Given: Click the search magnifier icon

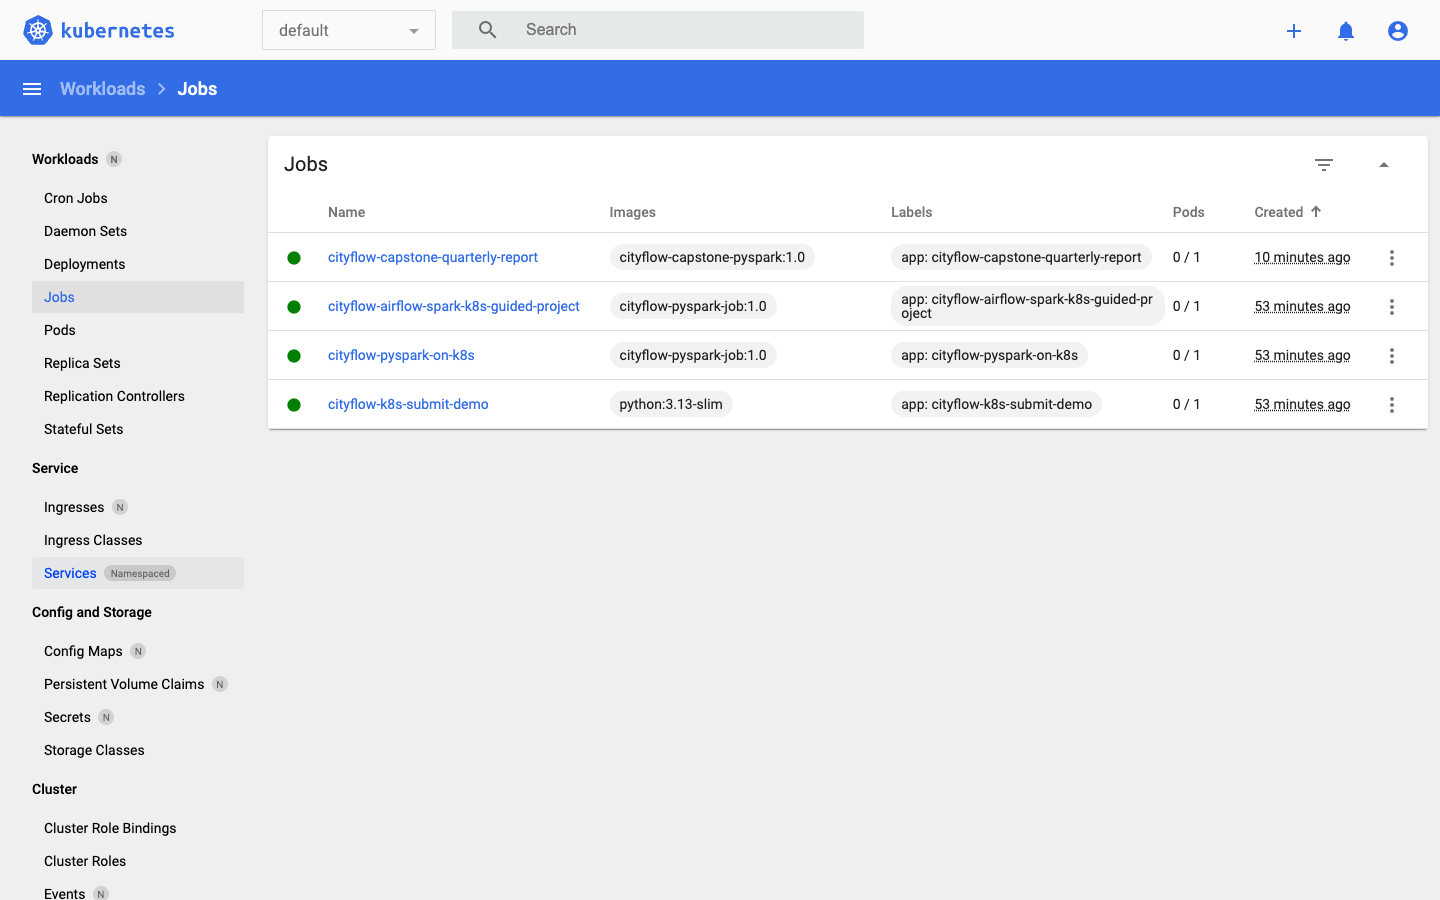Looking at the screenshot, I should point(487,30).
